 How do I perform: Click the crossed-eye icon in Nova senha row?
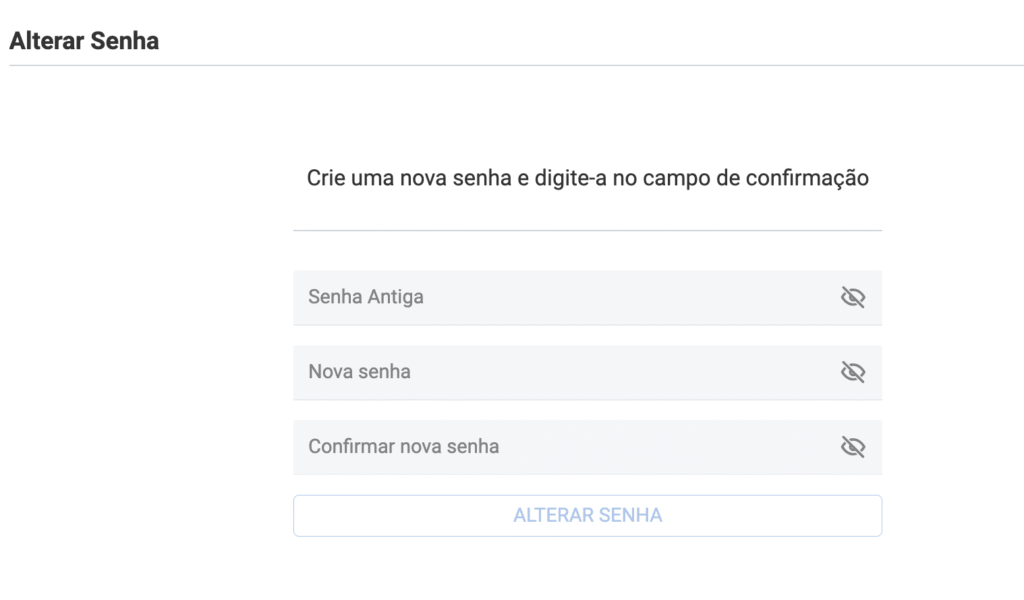click(852, 372)
